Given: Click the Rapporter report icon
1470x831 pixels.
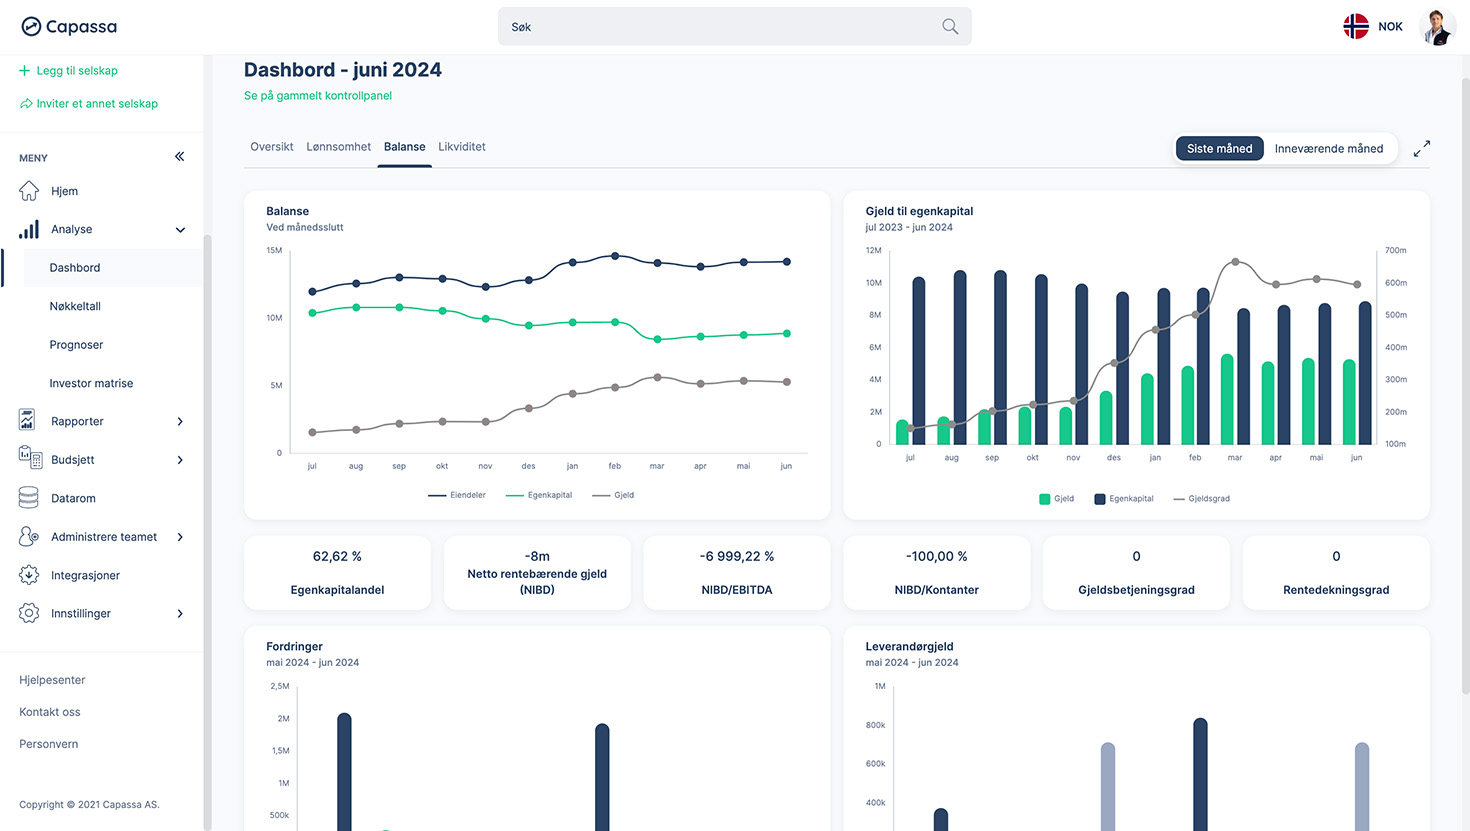Looking at the screenshot, I should tap(27, 420).
